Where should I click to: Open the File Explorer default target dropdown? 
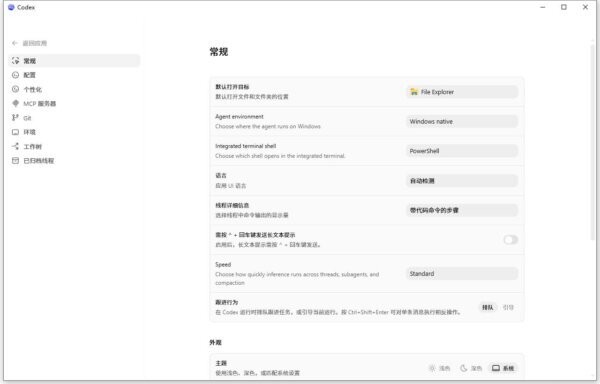coord(462,92)
